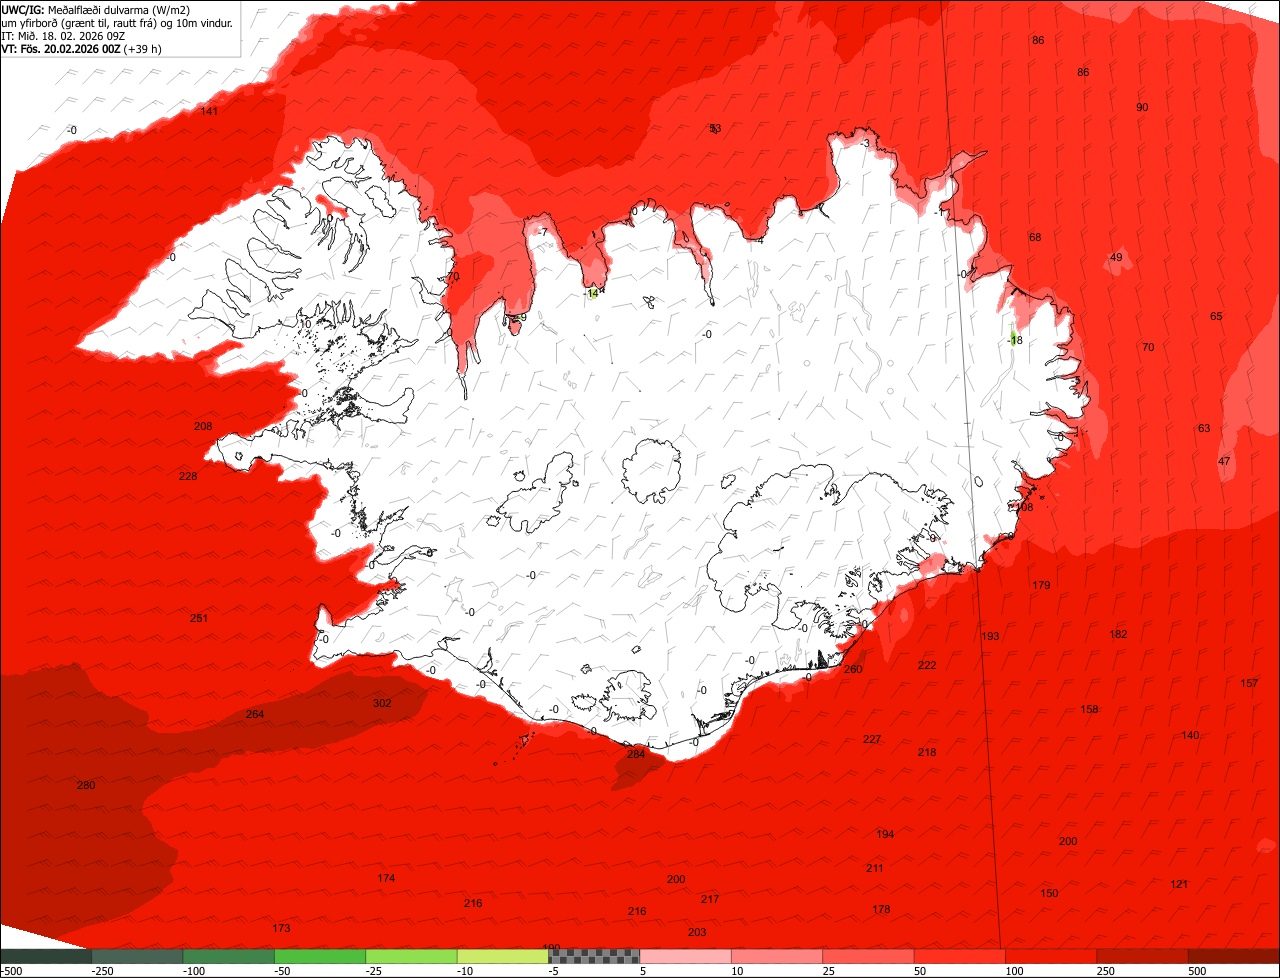Click the flux value 280
This screenshot has height=978, width=1280.
pyautogui.click(x=86, y=785)
